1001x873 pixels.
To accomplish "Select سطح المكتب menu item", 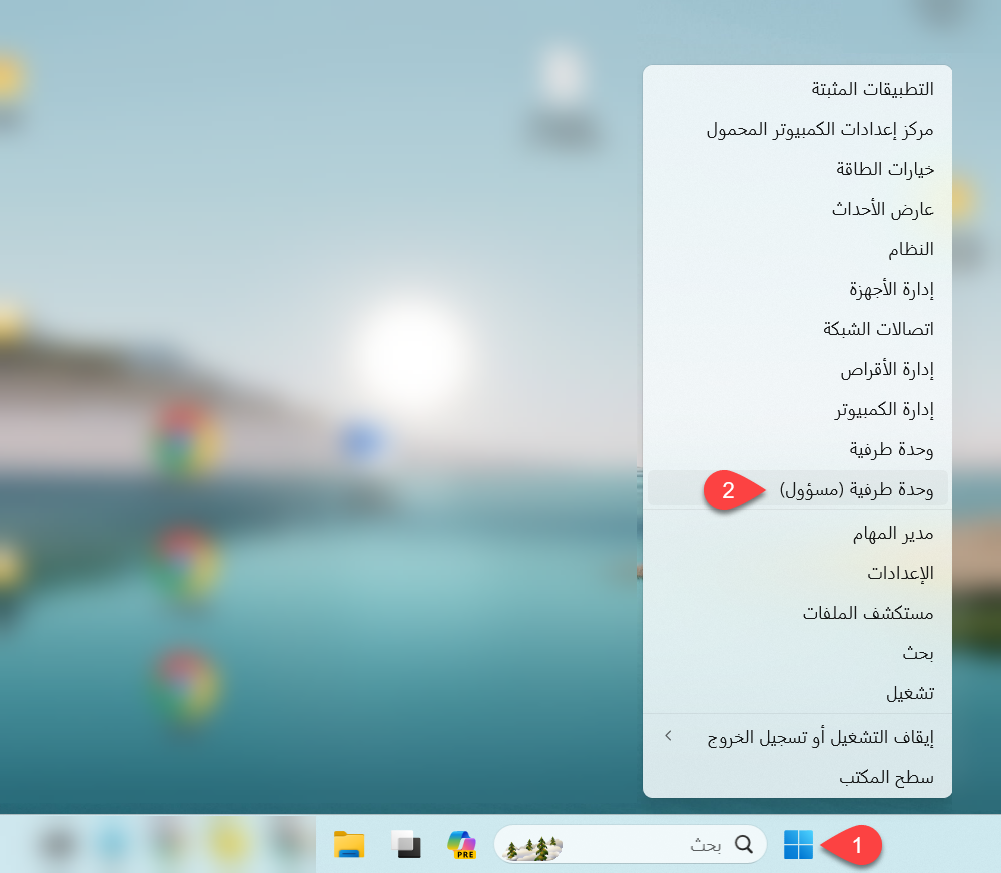I will point(797,777).
